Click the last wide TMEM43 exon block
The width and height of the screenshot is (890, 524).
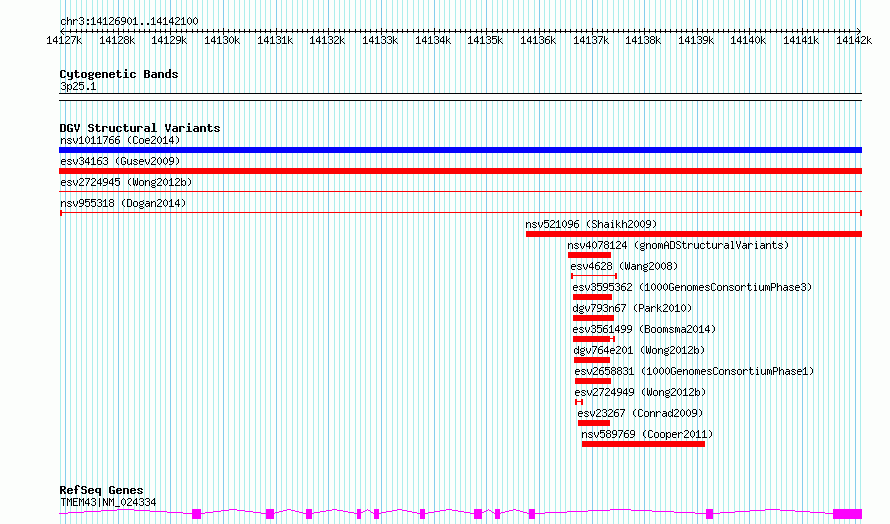(847, 514)
